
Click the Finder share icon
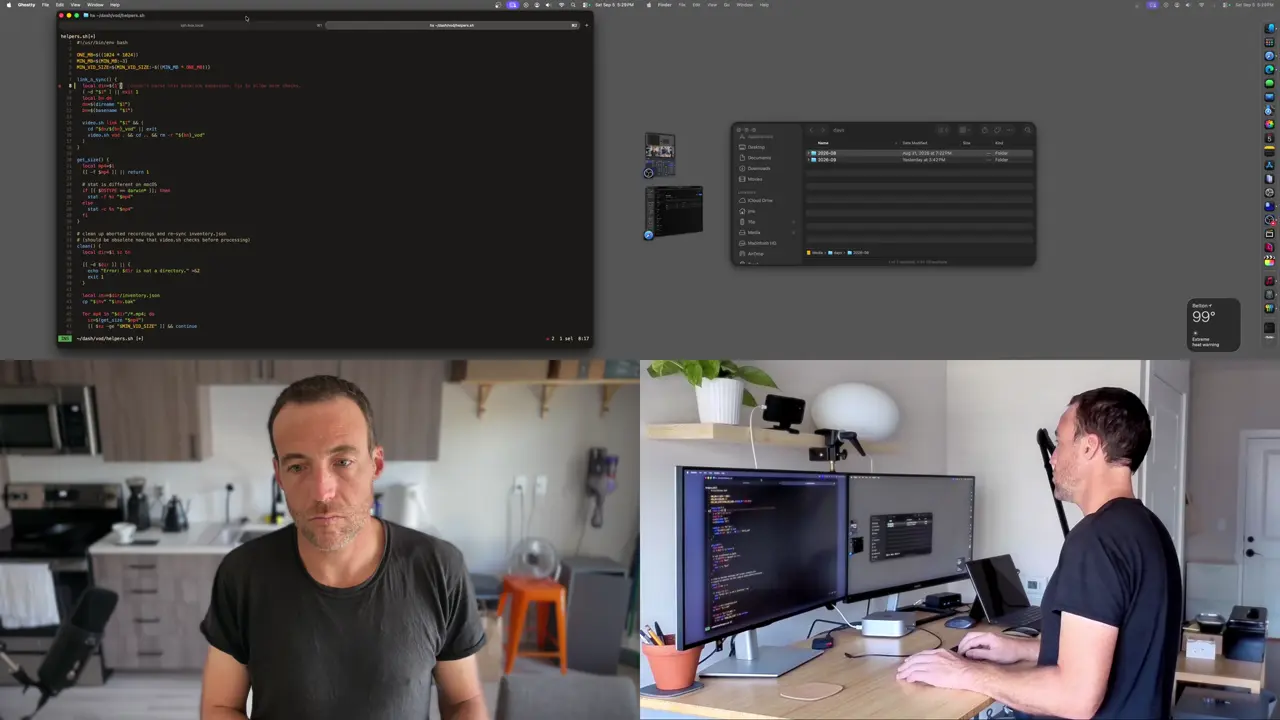(984, 130)
